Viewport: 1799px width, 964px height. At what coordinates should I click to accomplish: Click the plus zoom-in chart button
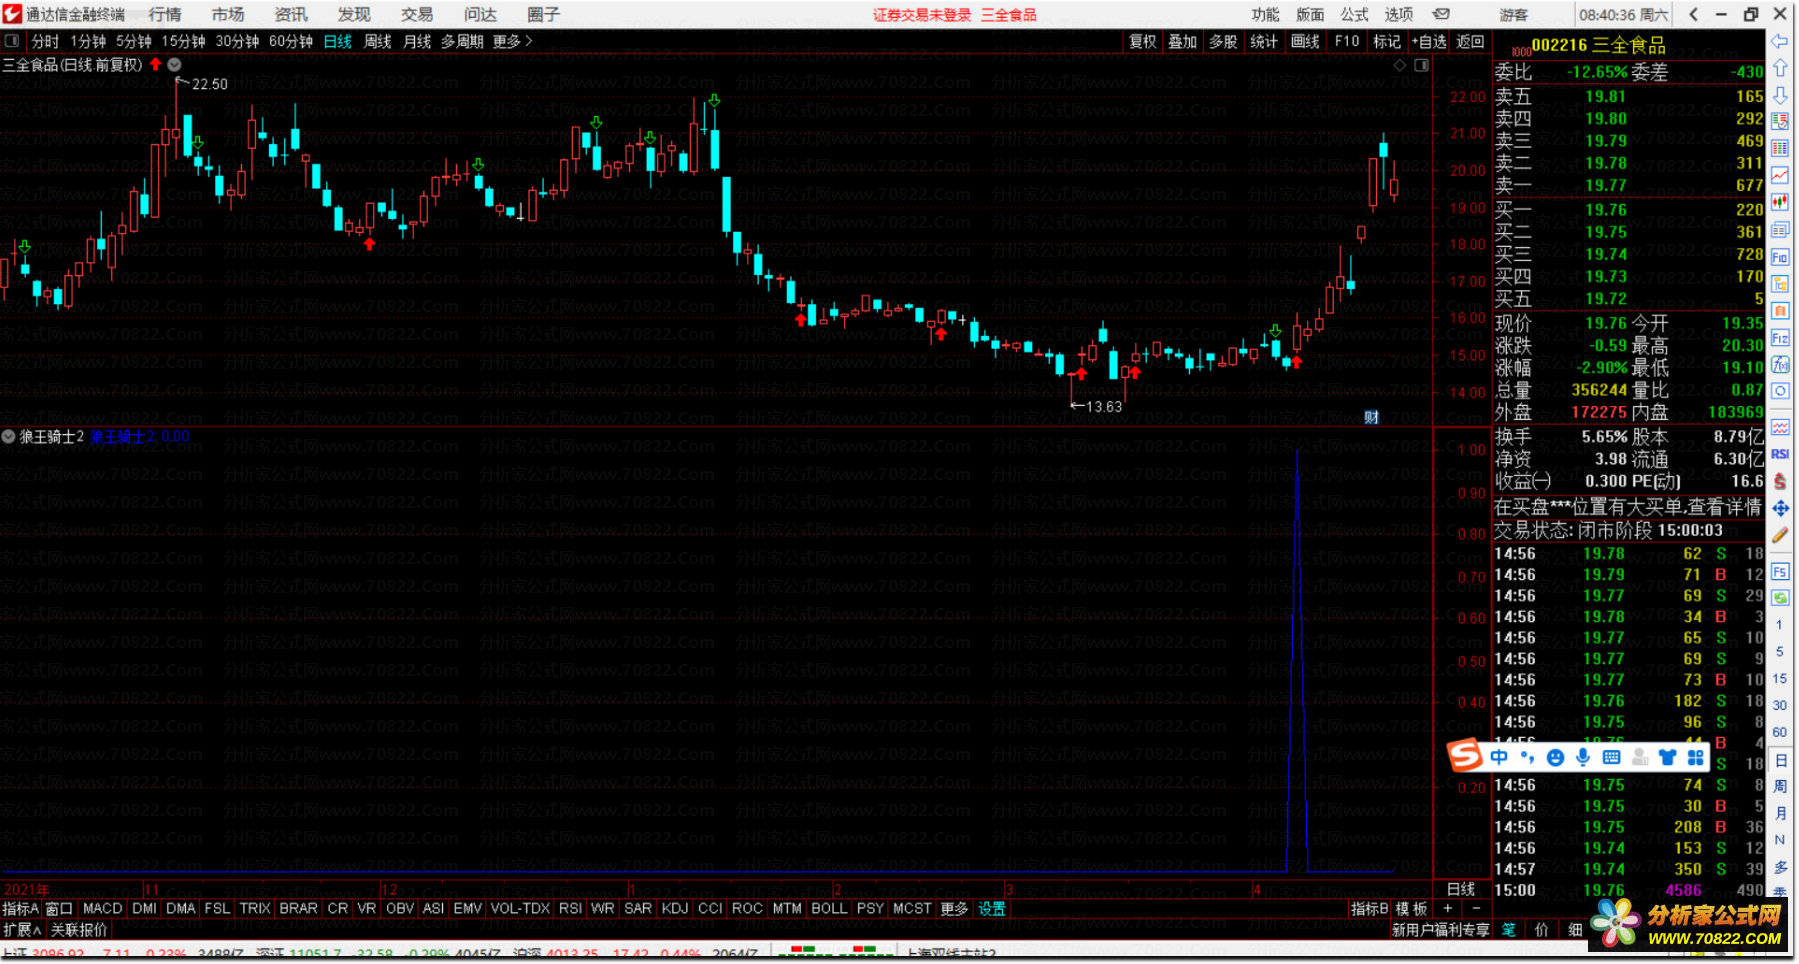[1447, 908]
